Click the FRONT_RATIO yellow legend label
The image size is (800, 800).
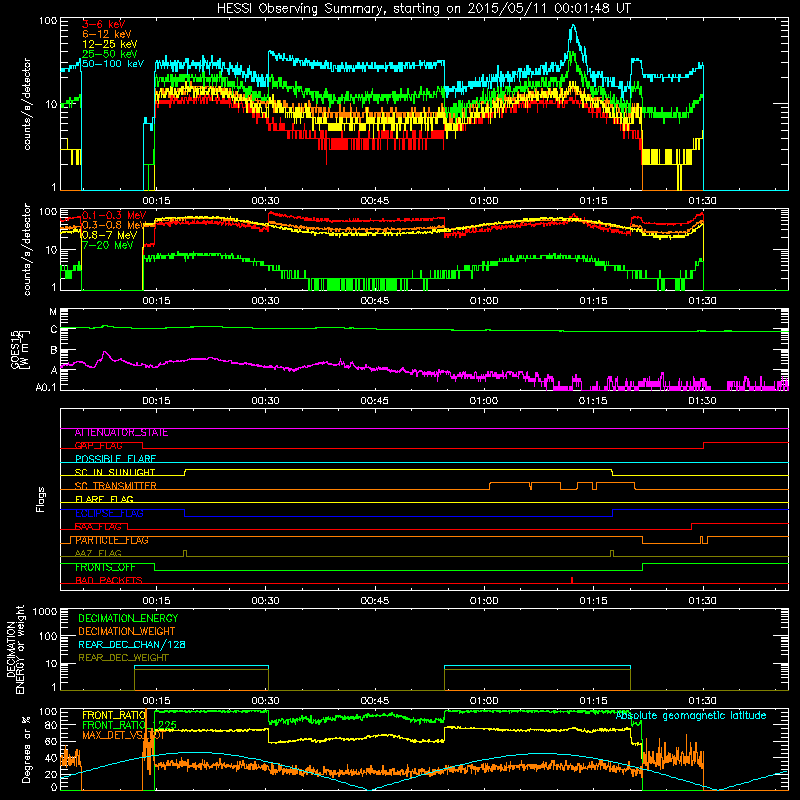[114, 715]
